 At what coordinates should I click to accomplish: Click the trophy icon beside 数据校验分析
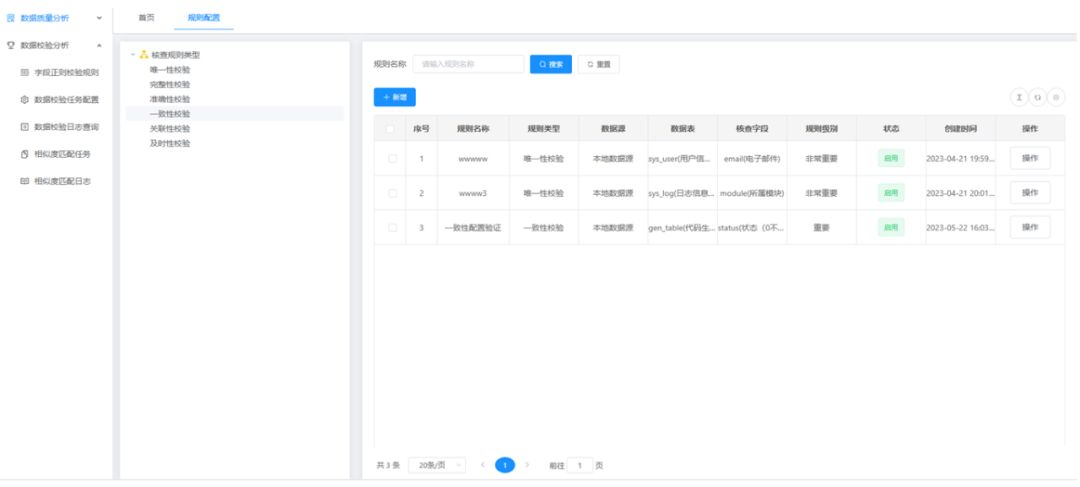tap(10, 45)
